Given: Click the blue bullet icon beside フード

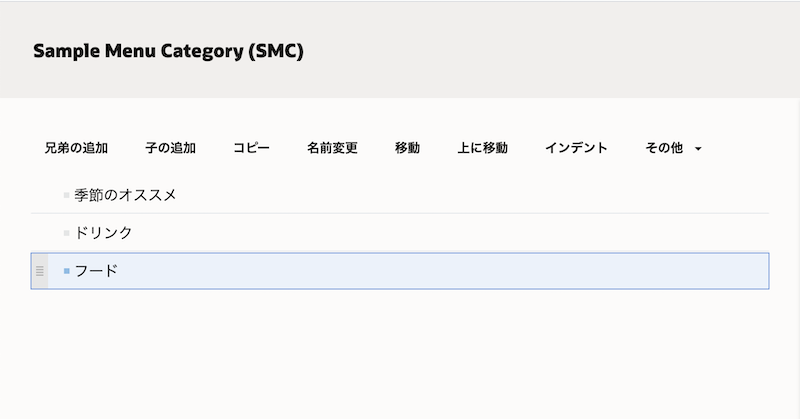Looking at the screenshot, I should click(66, 271).
